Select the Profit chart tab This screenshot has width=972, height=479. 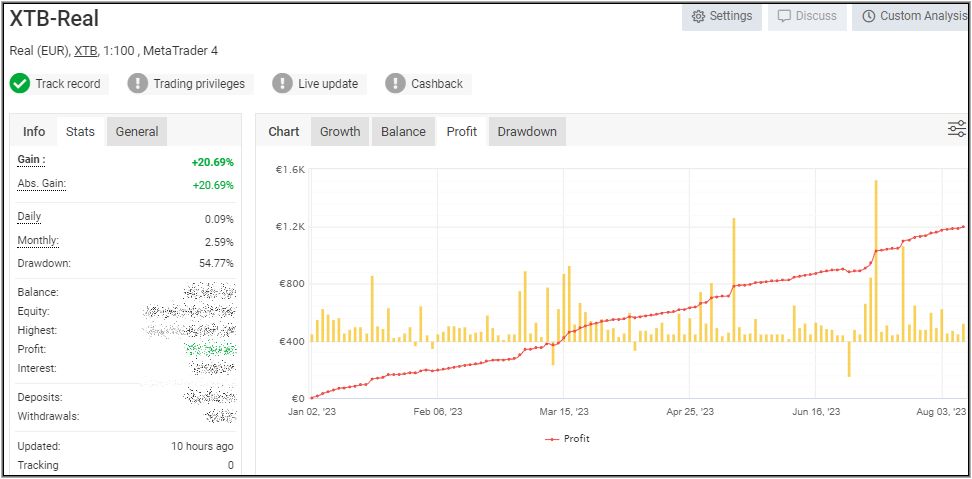click(461, 132)
